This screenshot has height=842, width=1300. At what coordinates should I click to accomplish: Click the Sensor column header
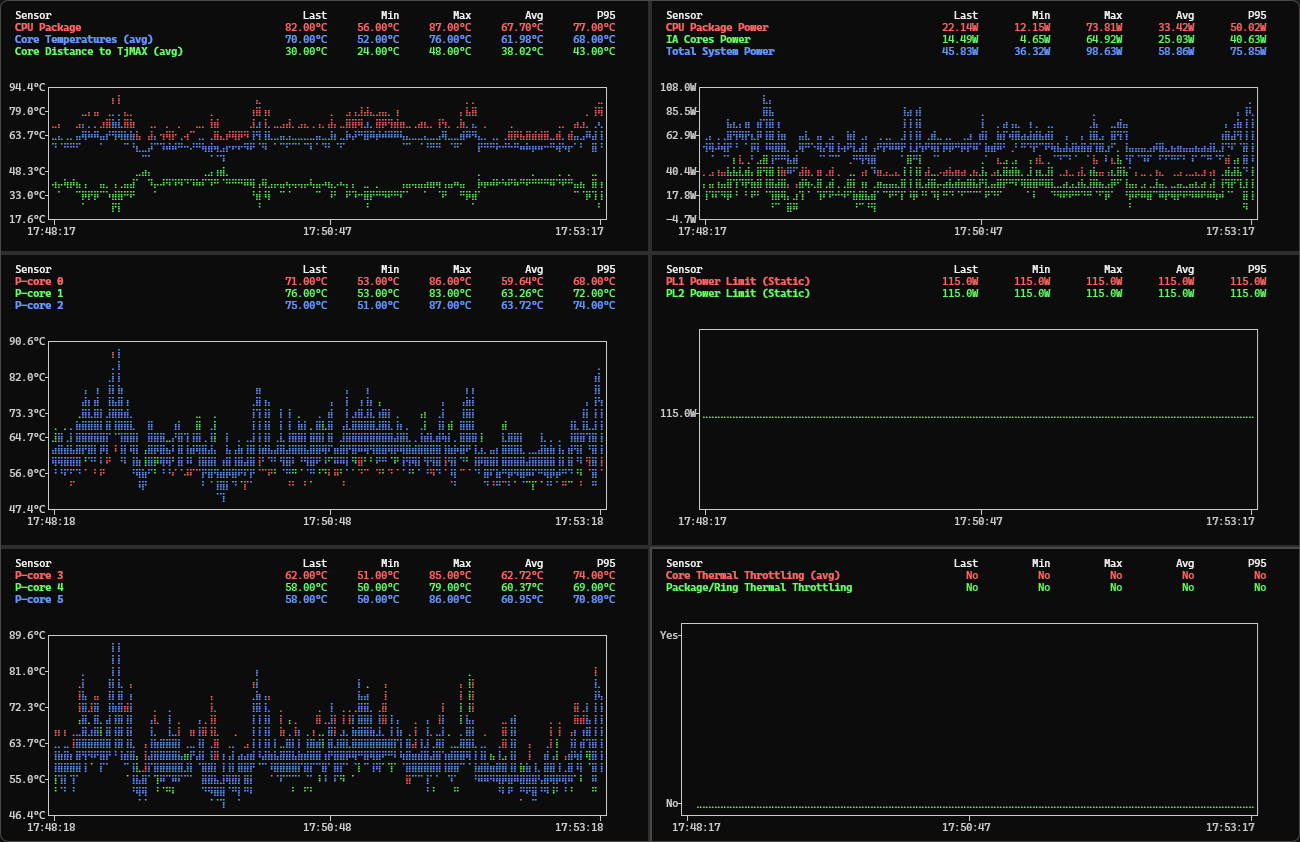click(32, 15)
